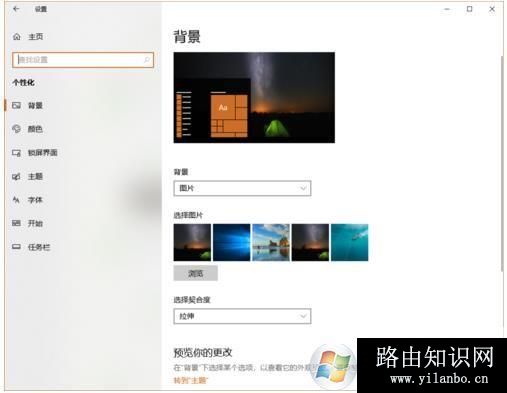The width and height of the screenshot is (507, 393).
Task: Maximize the Settings window
Action: (469, 9)
